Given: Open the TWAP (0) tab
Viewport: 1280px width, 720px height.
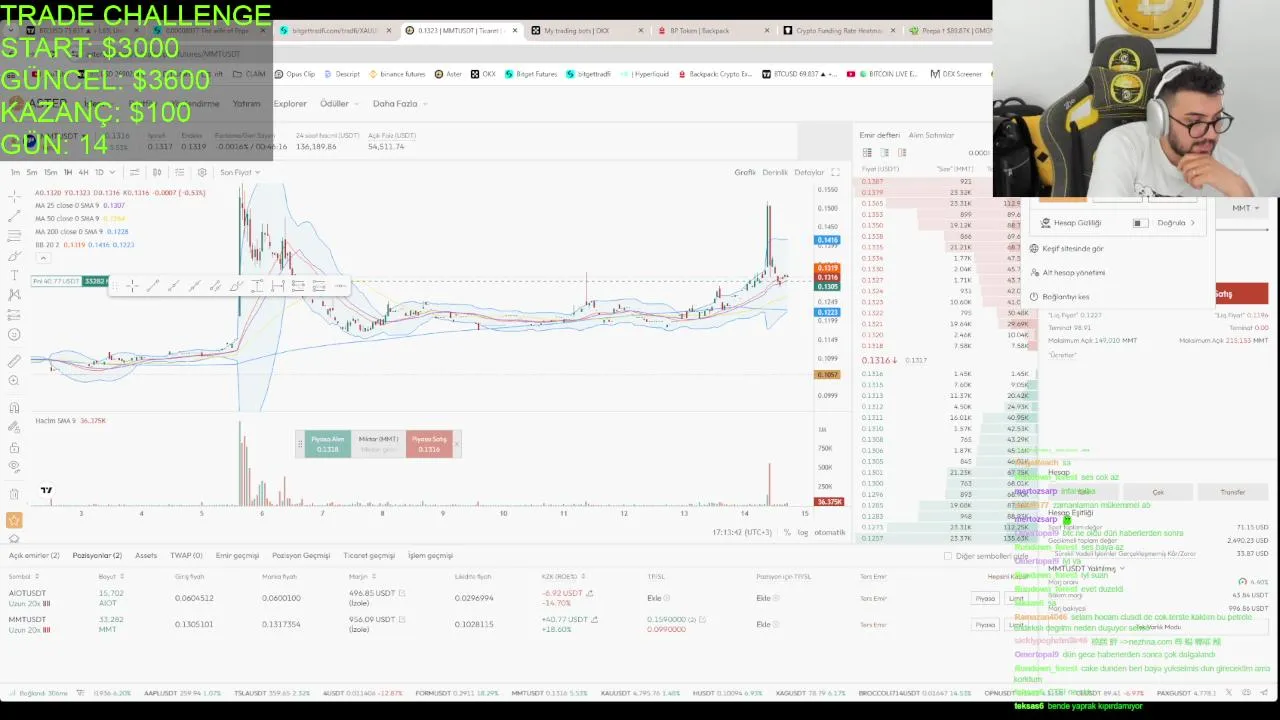Looking at the screenshot, I should tap(186, 555).
